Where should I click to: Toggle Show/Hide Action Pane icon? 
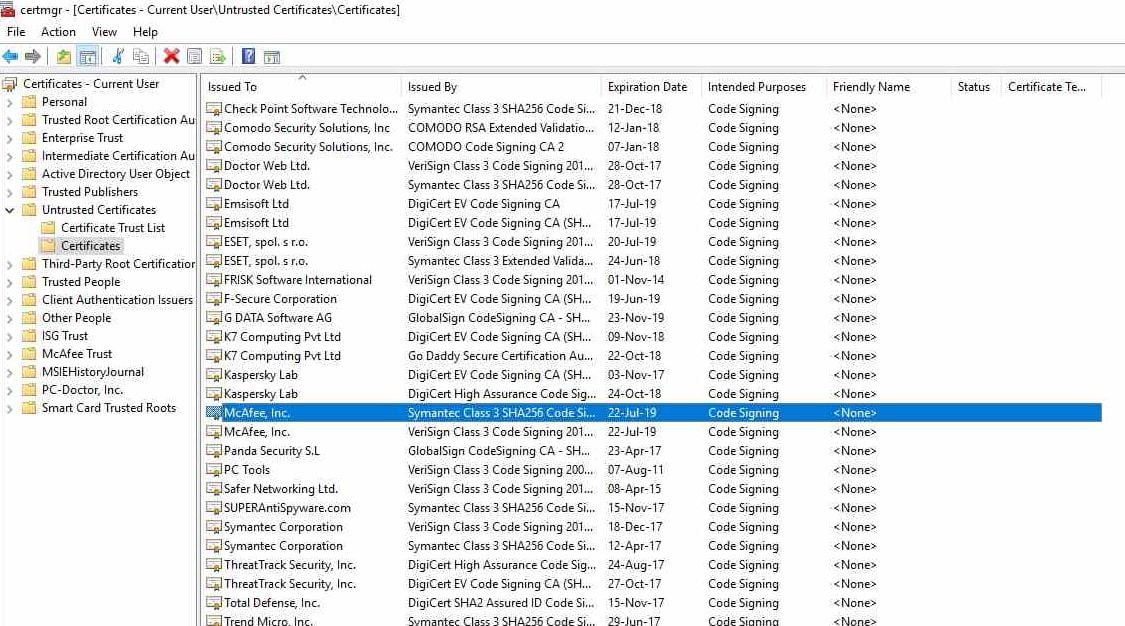coord(272,57)
